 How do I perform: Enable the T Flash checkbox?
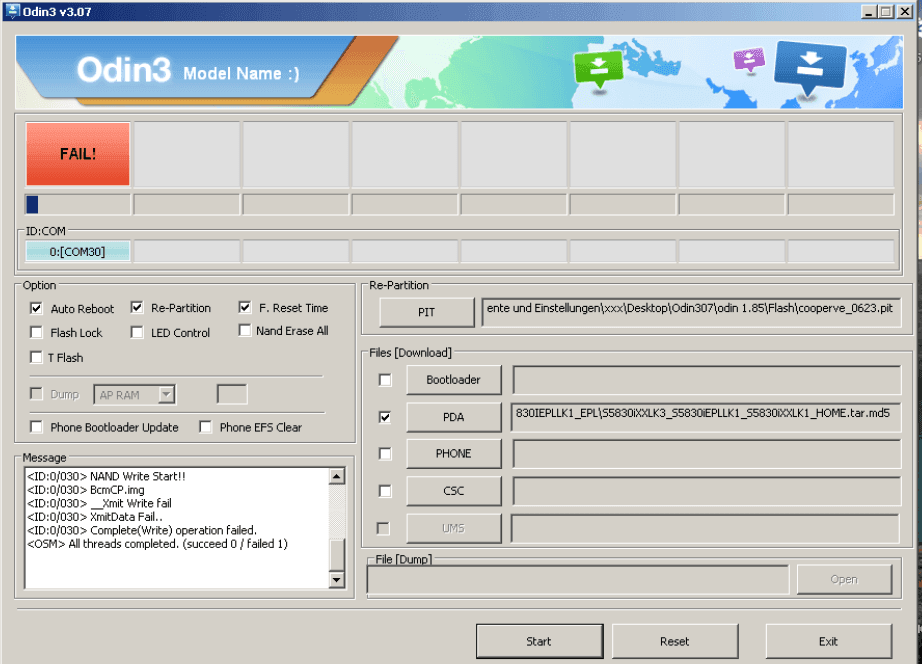click(36, 358)
